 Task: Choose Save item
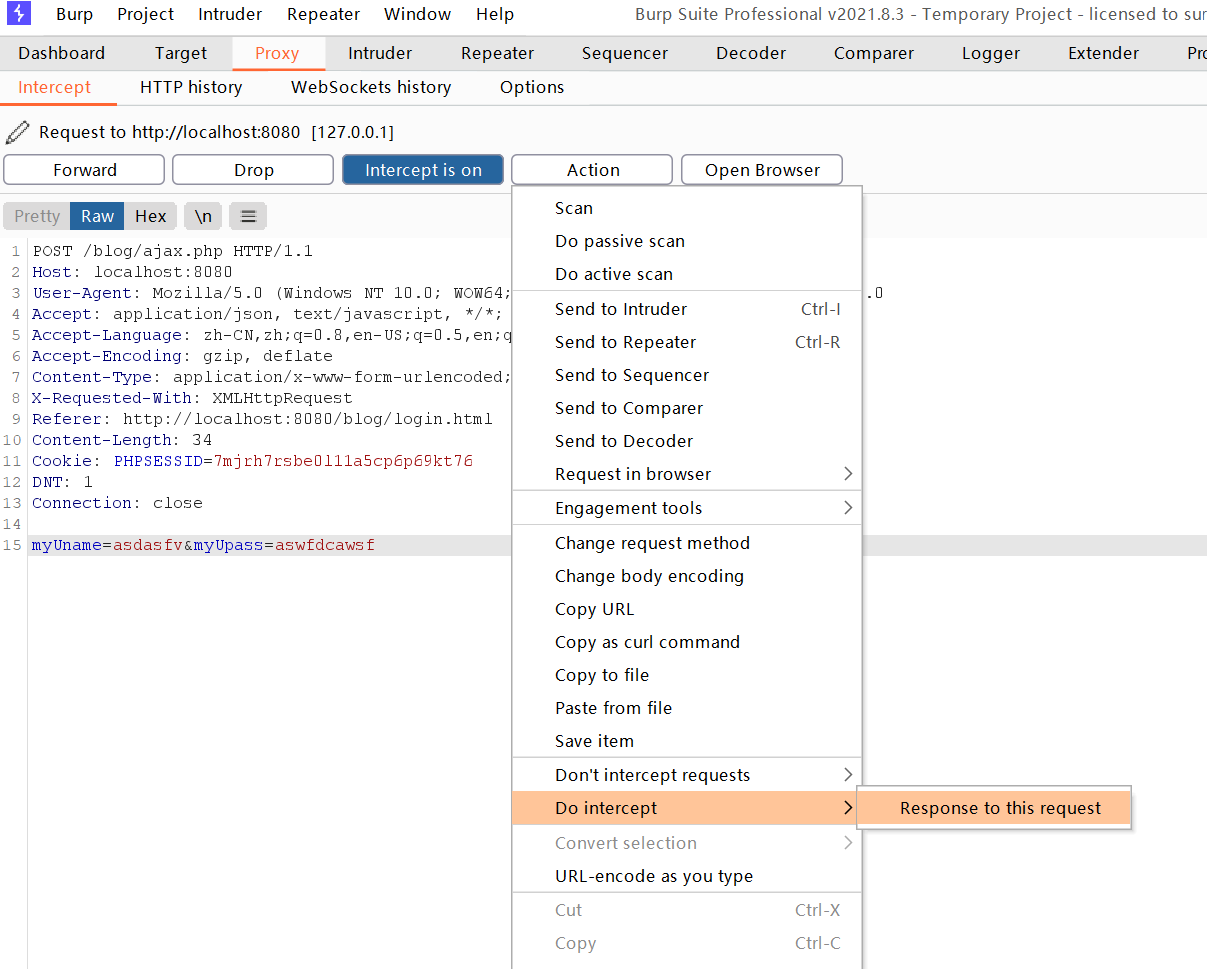click(x=687, y=741)
